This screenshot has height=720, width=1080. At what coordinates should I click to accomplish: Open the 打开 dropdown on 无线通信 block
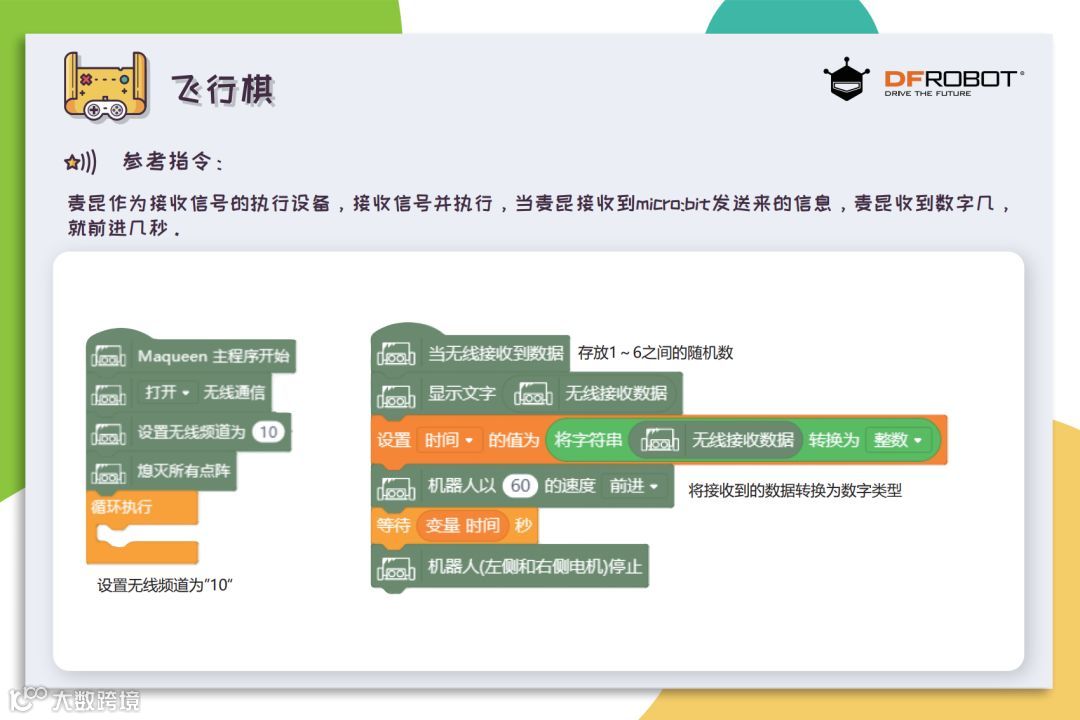tap(167, 392)
